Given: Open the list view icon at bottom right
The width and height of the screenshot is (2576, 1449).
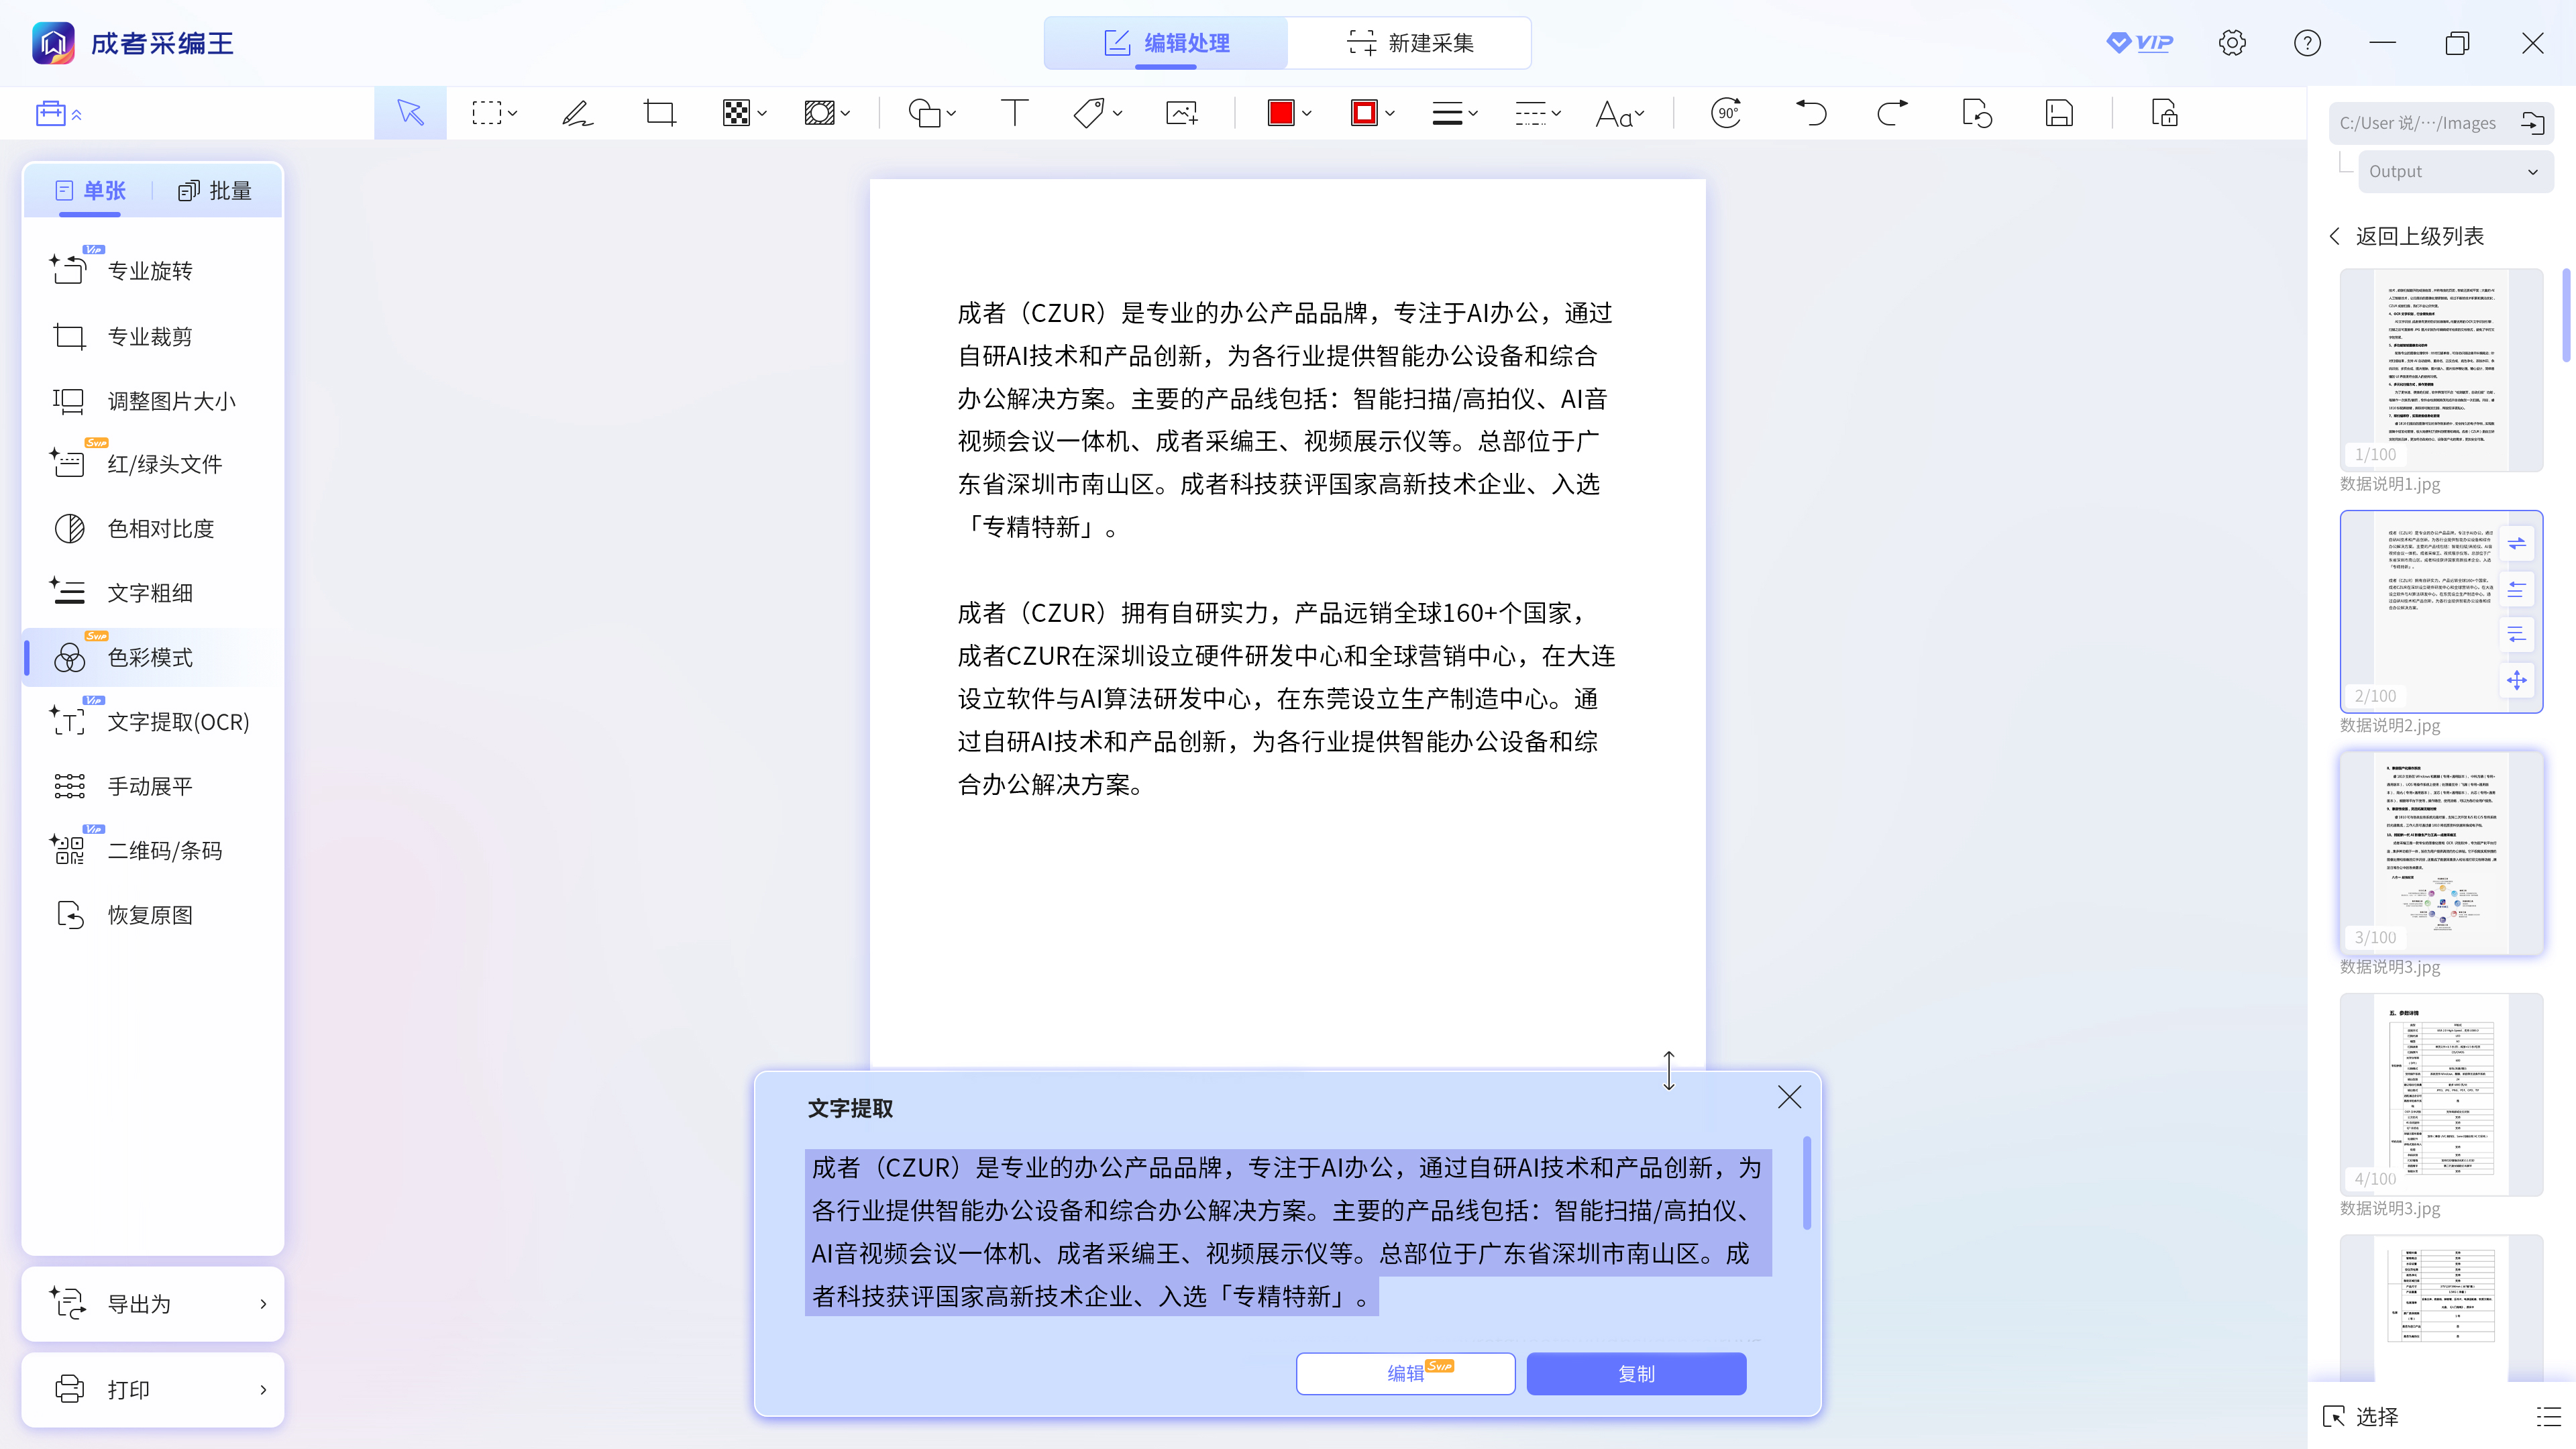Looking at the screenshot, I should coord(2548,1416).
